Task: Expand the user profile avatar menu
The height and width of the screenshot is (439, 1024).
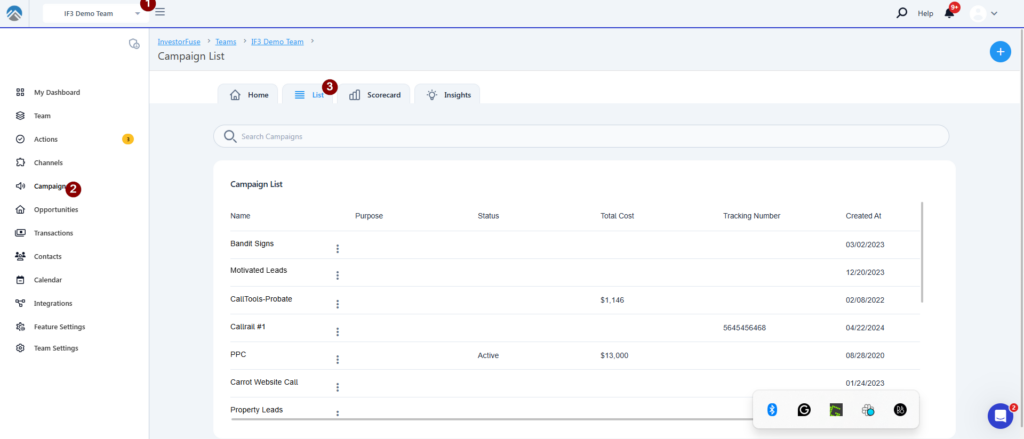Action: pos(984,13)
